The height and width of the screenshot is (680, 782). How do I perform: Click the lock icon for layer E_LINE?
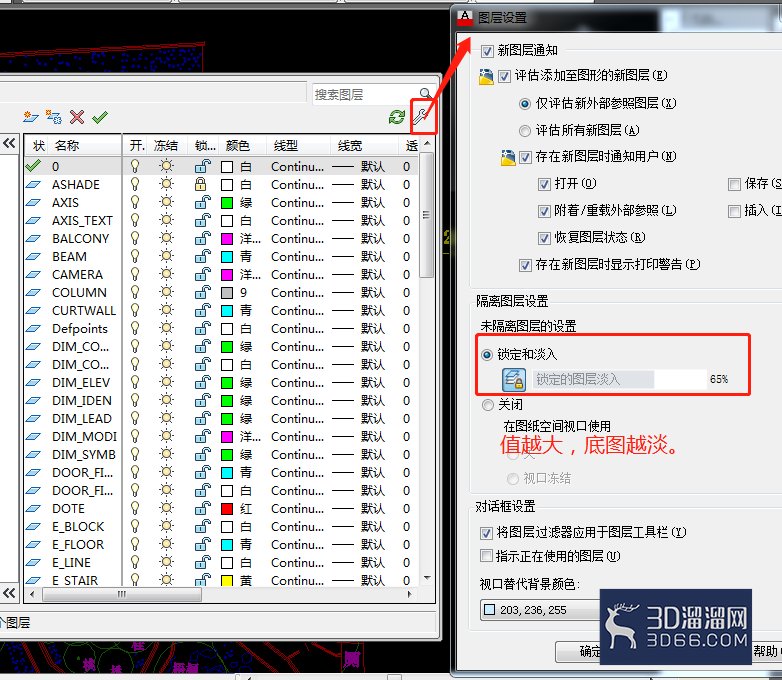pyautogui.click(x=202, y=562)
